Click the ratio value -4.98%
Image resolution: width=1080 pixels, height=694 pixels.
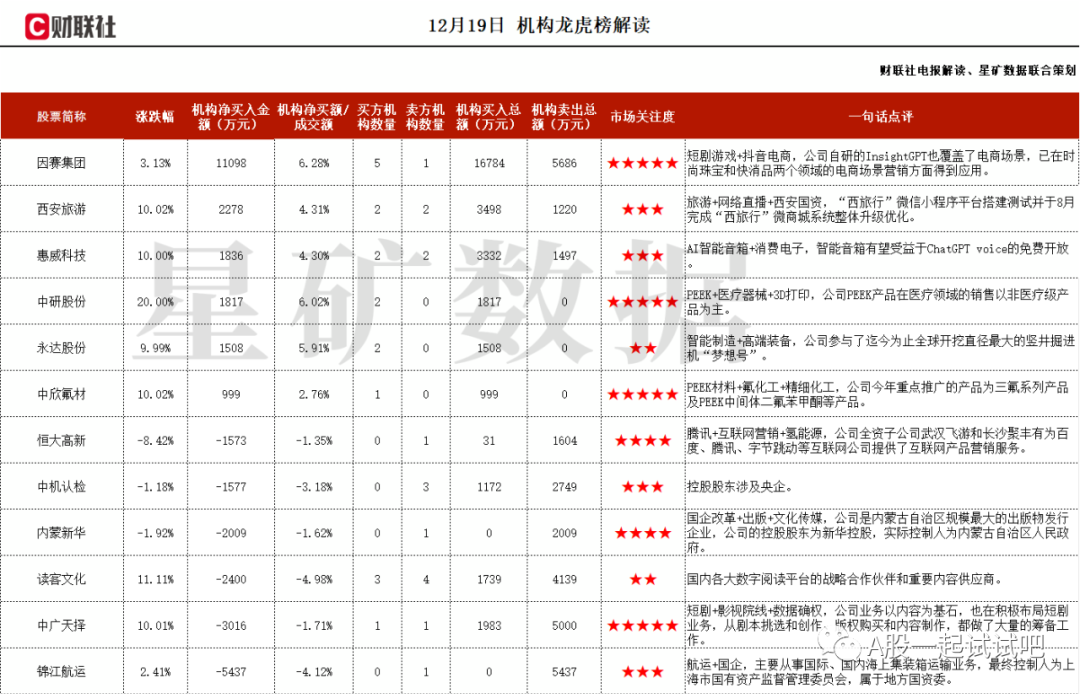tap(313, 579)
